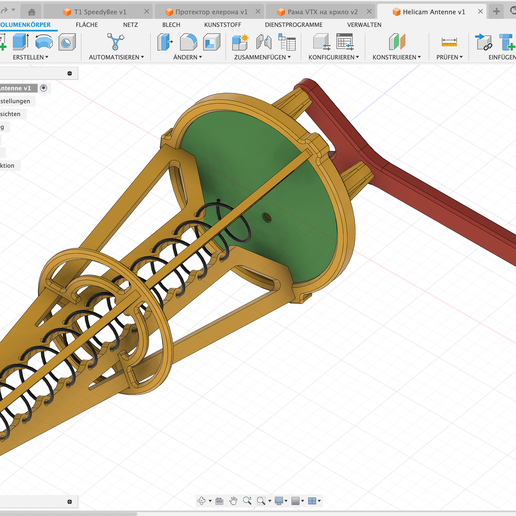Viewport: 516px width, 516px height.
Task: Click the Configure model icon
Action: point(322,42)
